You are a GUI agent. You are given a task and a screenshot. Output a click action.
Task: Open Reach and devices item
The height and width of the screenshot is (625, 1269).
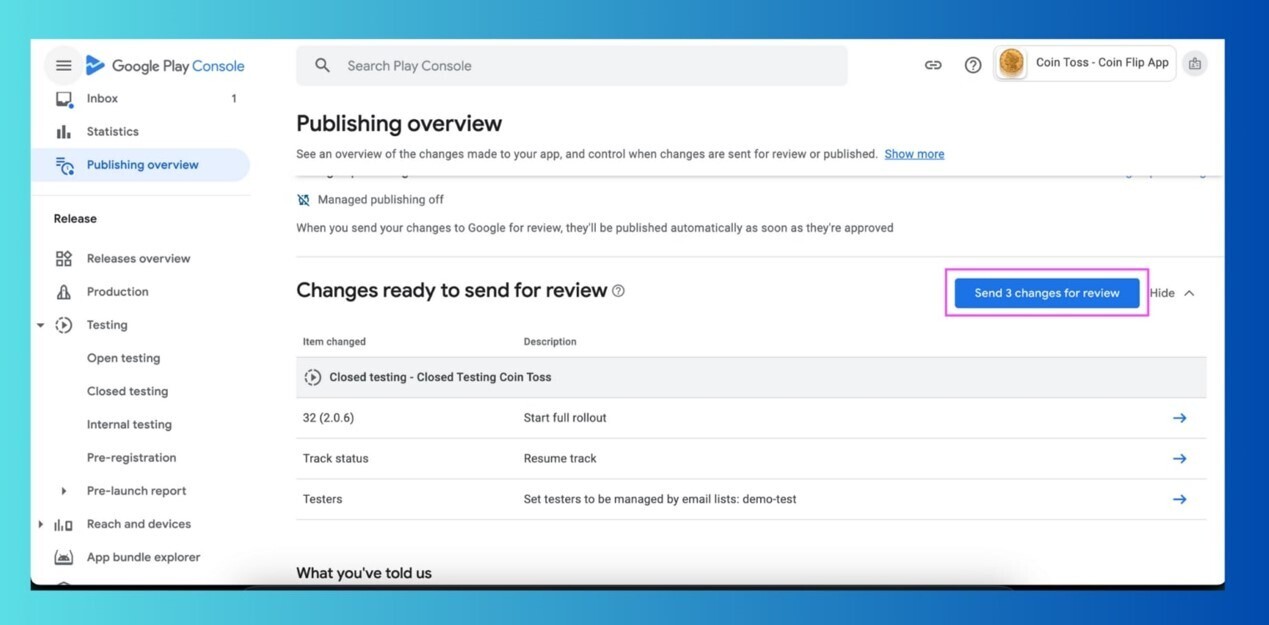tap(138, 524)
